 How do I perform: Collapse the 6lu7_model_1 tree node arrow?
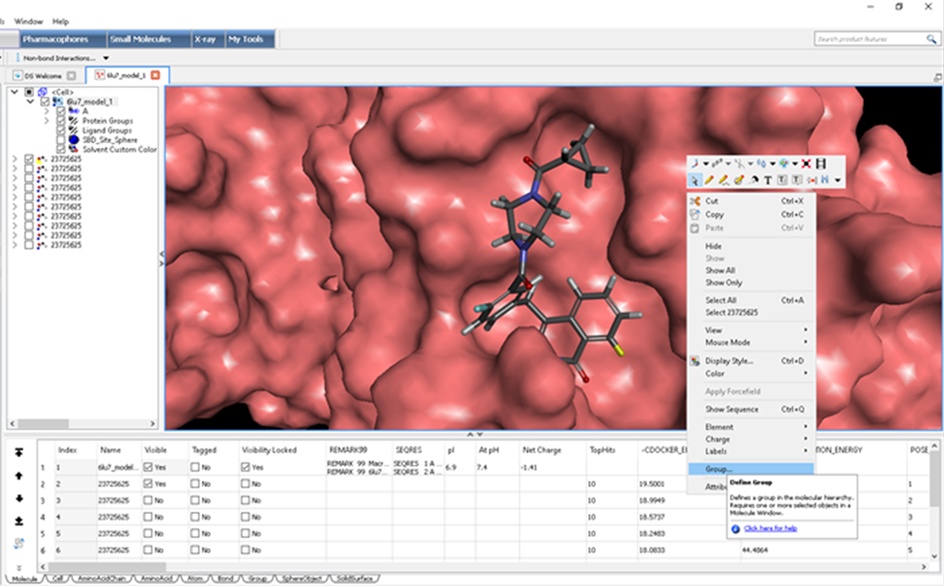(30, 102)
